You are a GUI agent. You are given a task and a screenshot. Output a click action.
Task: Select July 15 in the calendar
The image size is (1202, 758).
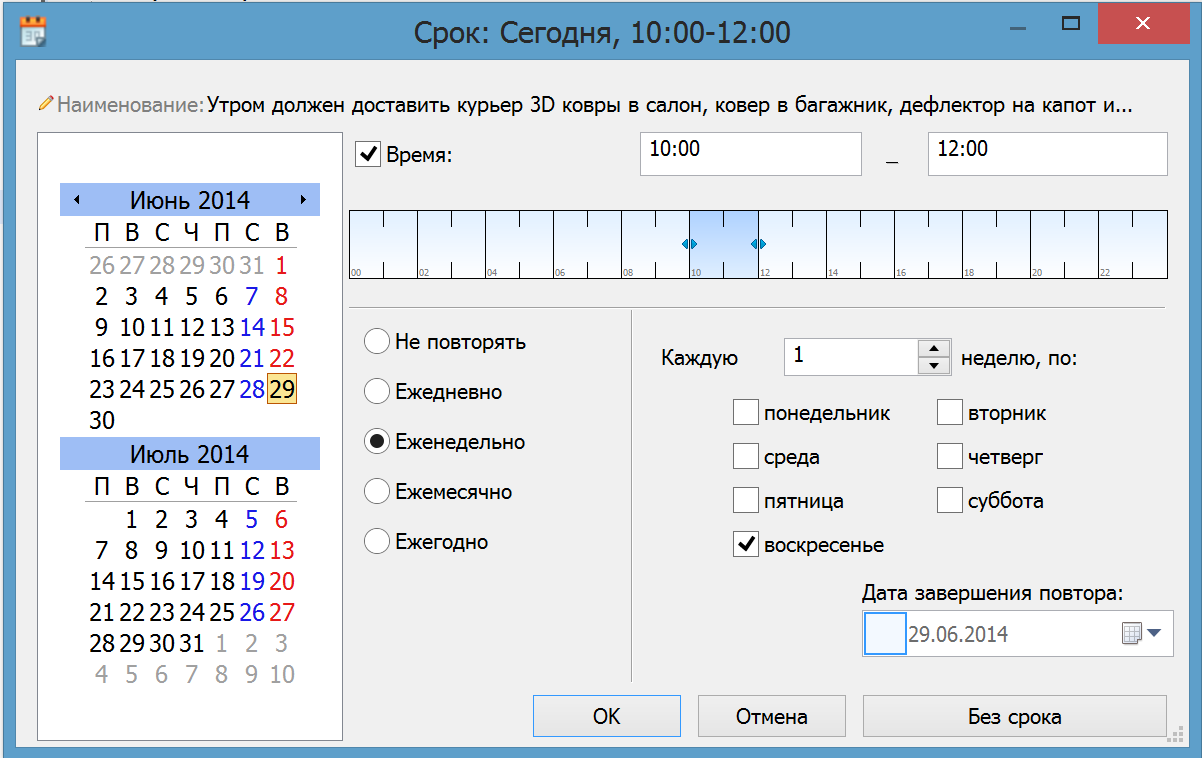click(x=132, y=581)
